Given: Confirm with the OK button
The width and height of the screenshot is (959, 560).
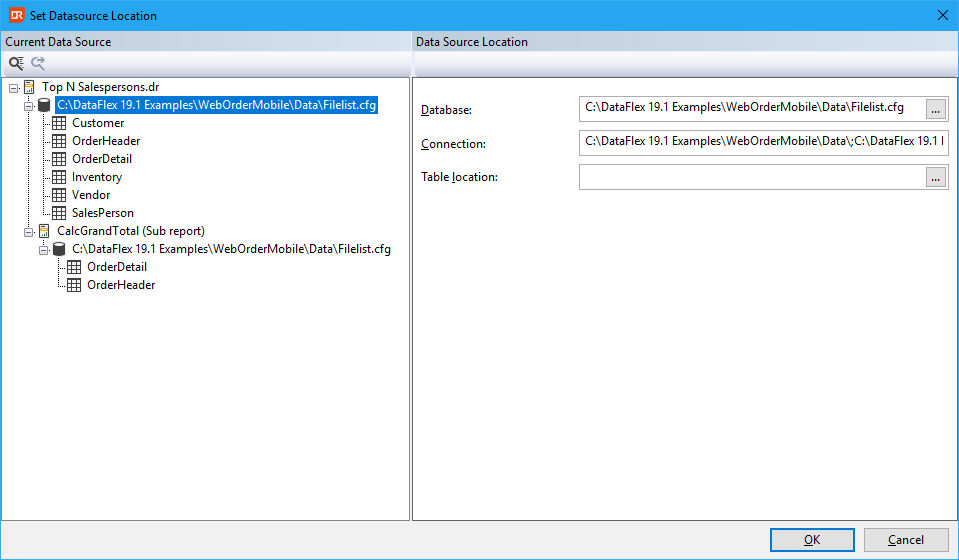Looking at the screenshot, I should click(812, 540).
